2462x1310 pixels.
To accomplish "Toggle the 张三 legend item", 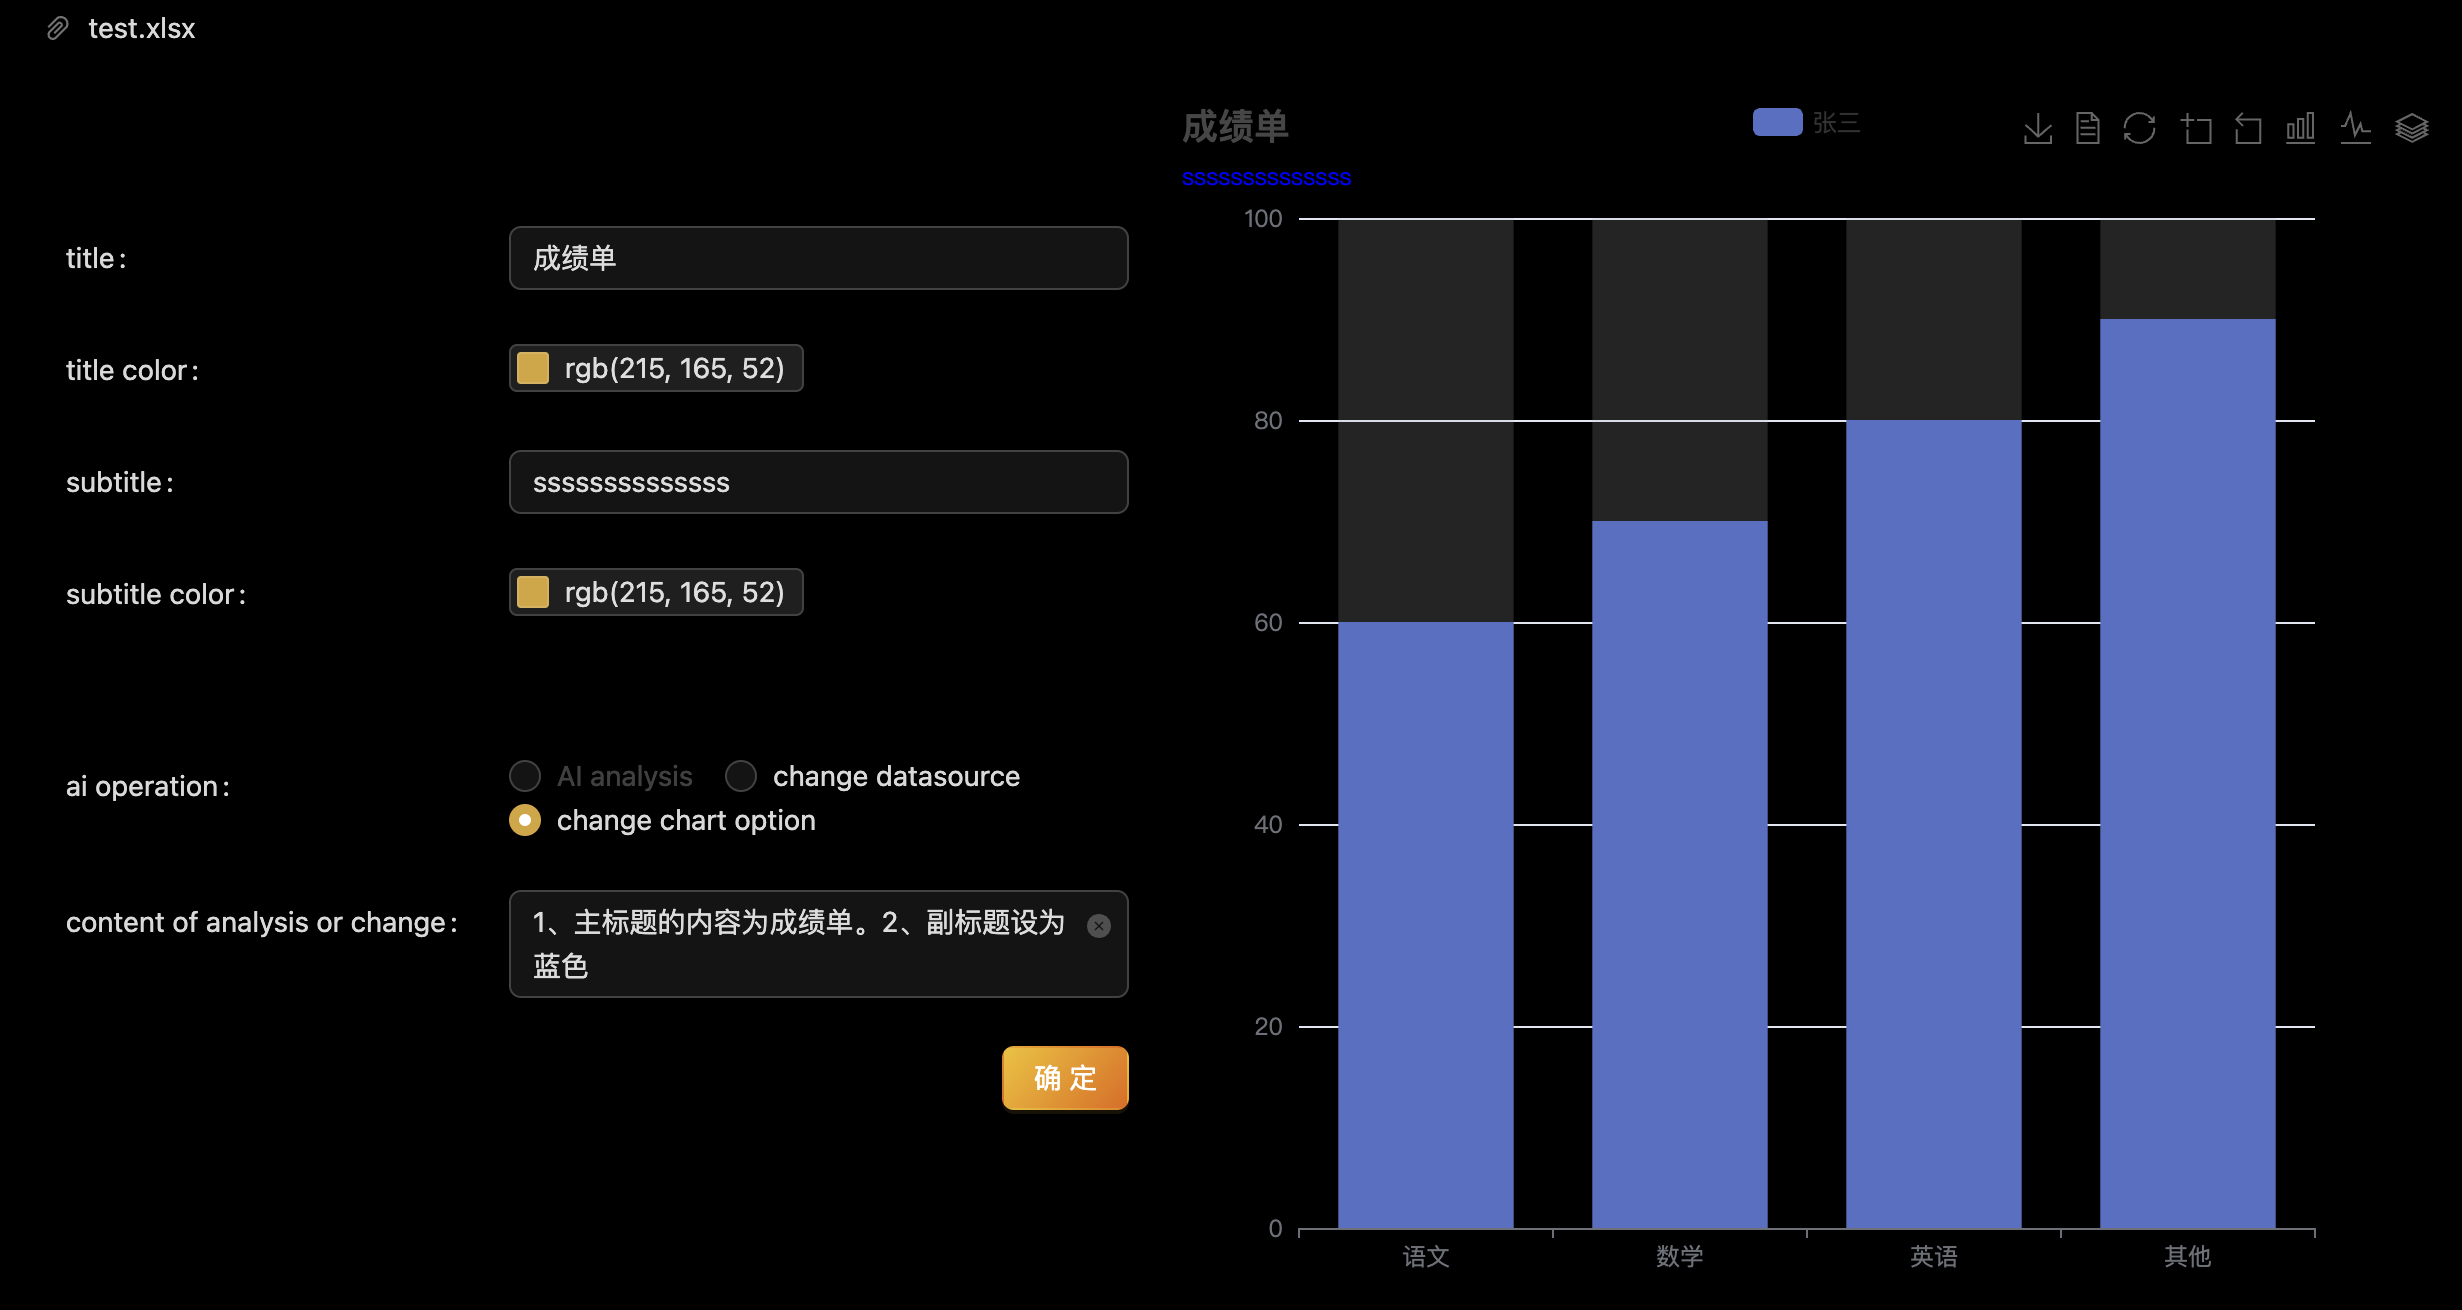I will point(1808,122).
